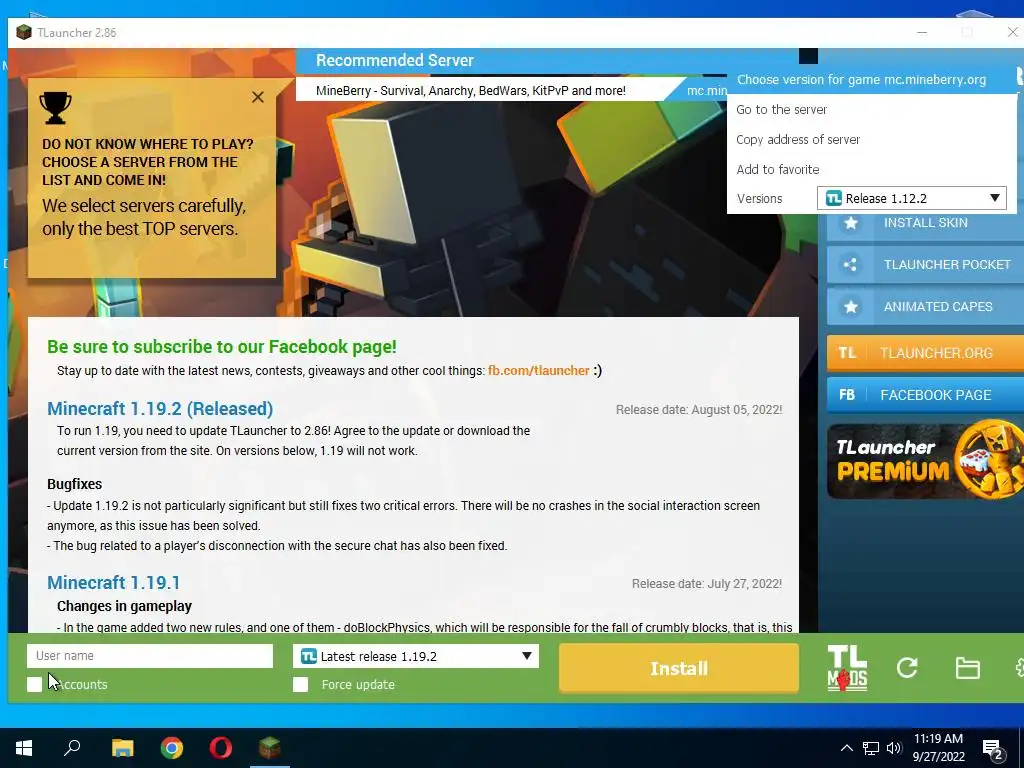Open the TLAUNCHER.ORG button

tap(925, 353)
